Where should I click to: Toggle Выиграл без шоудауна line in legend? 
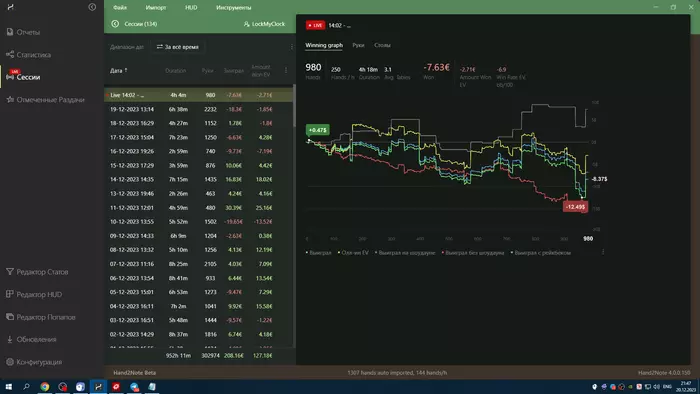click(x=473, y=253)
